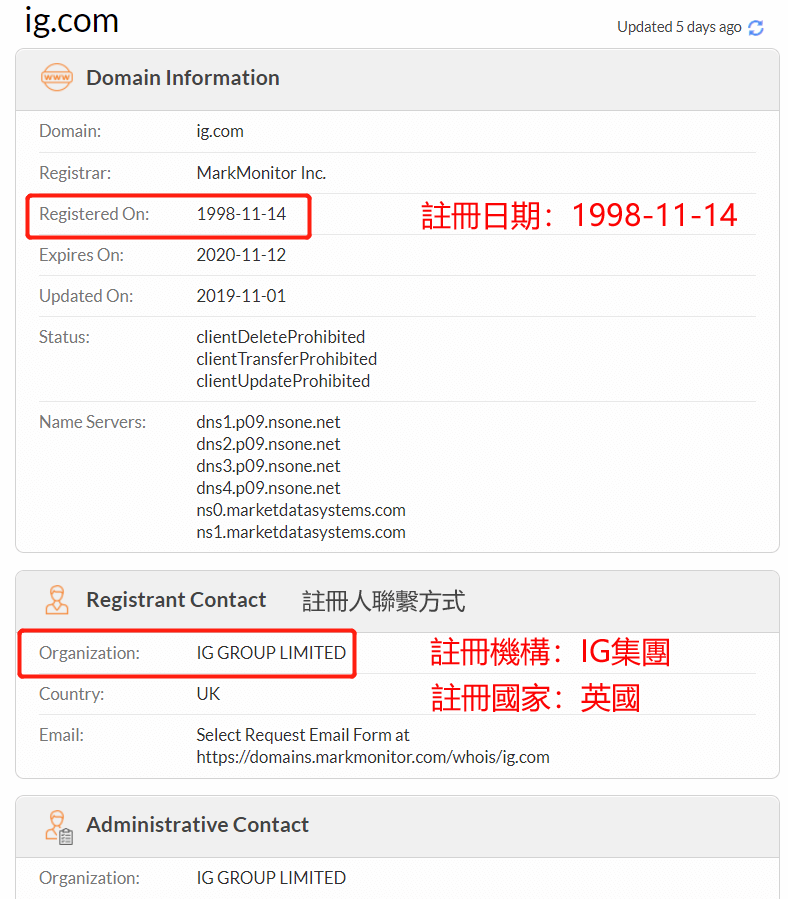Click the Administrative Contact section header
This screenshot has height=899, width=788.
[197, 826]
